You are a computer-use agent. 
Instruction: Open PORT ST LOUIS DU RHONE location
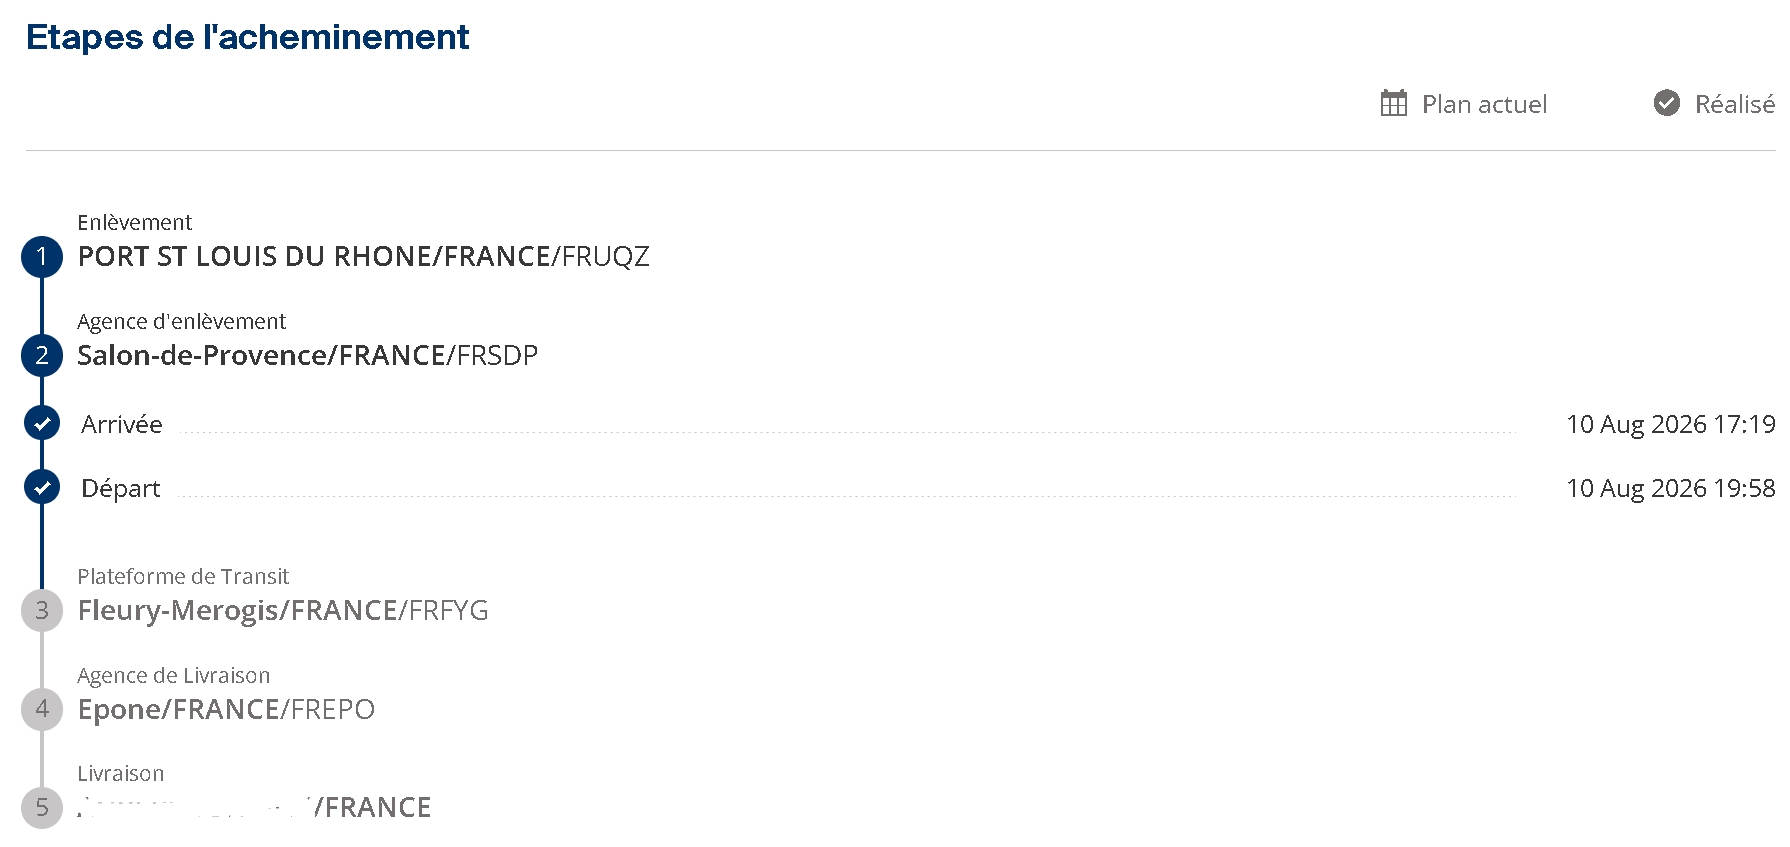(364, 257)
